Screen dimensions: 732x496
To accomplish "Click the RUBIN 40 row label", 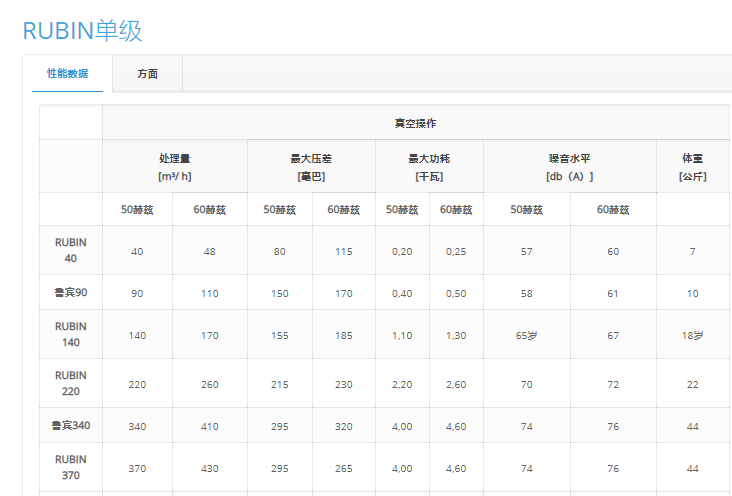I will coord(70,250).
